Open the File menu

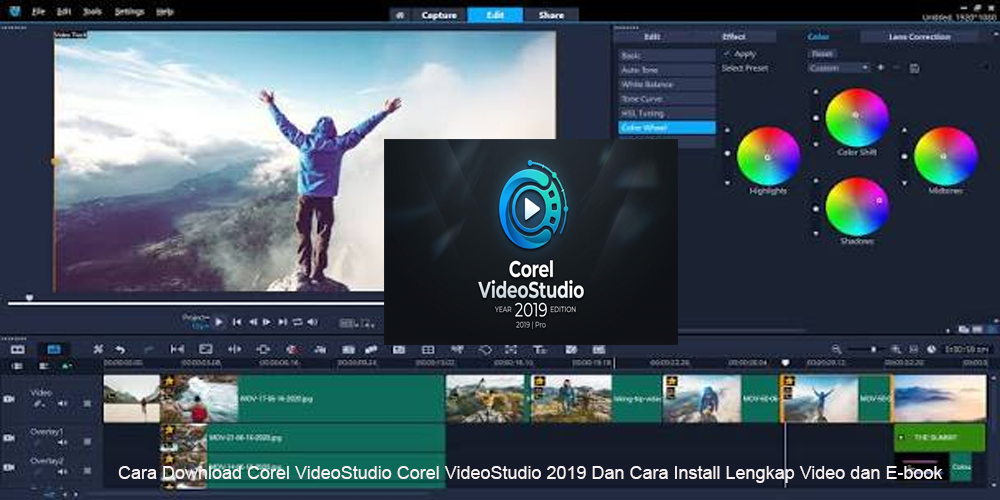tap(38, 11)
